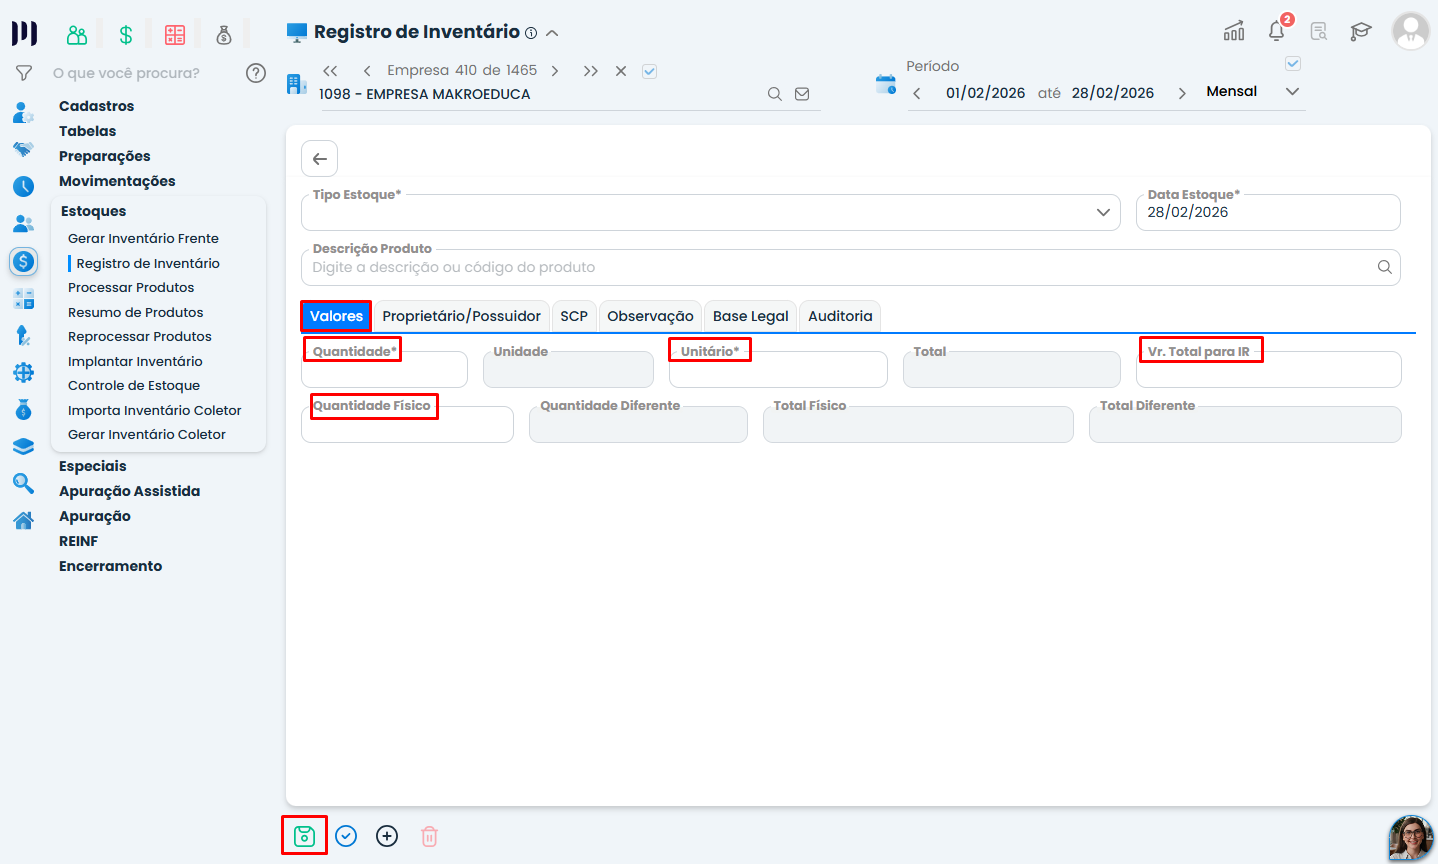Image resolution: width=1438 pixels, height=864 pixels.
Task: Click the filter funnel icon in sidebar
Action: (x=24, y=73)
